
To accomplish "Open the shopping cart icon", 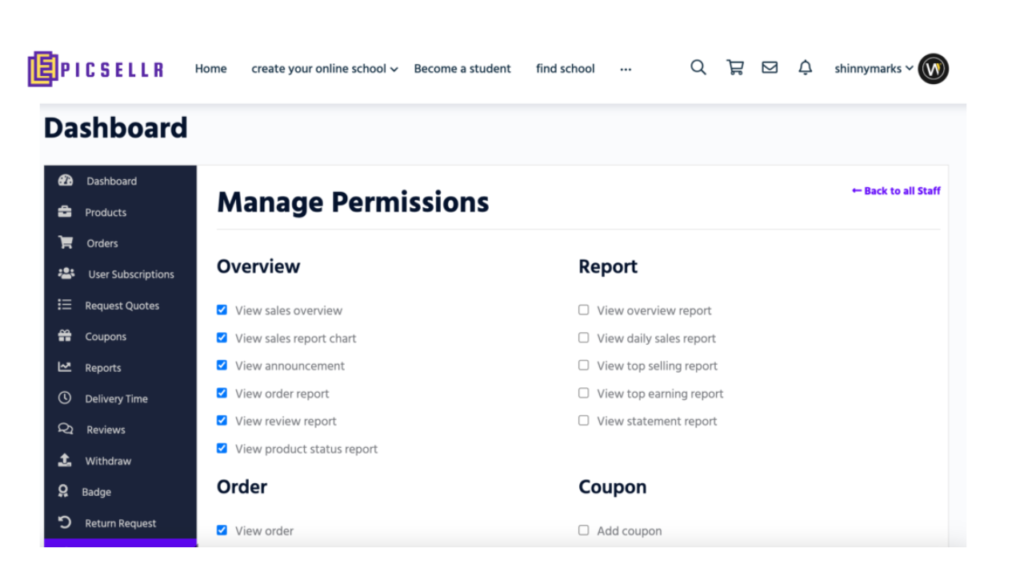I will pyautogui.click(x=735, y=67).
